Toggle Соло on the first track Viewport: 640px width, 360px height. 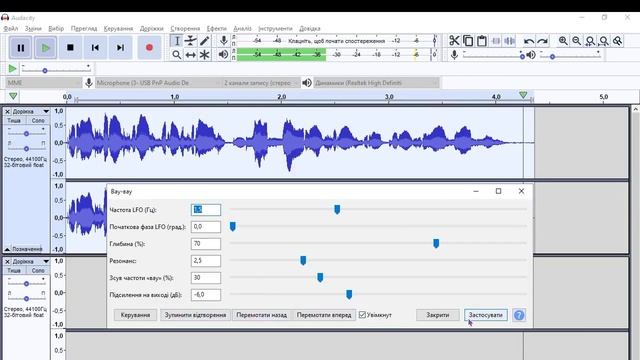38,121
